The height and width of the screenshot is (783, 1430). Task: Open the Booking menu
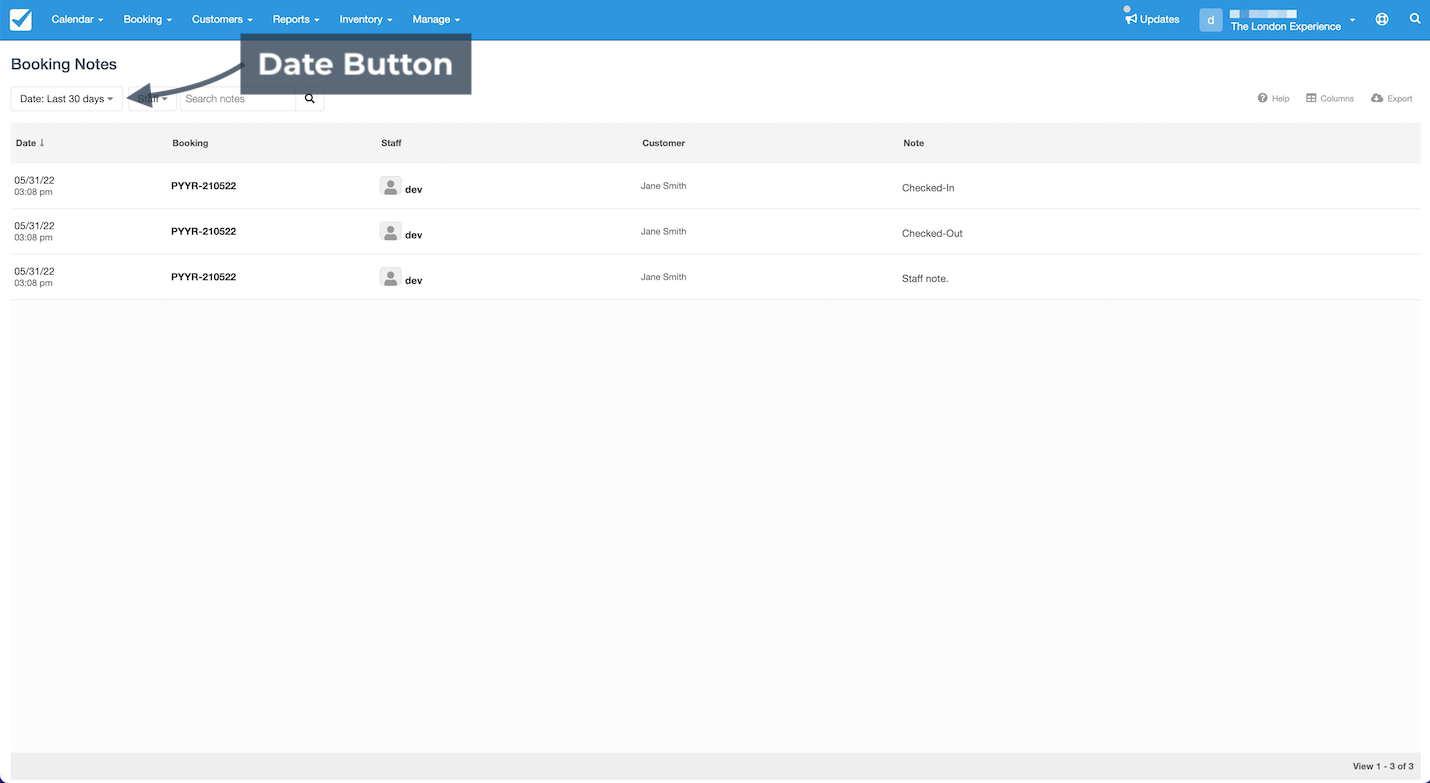tap(148, 19)
